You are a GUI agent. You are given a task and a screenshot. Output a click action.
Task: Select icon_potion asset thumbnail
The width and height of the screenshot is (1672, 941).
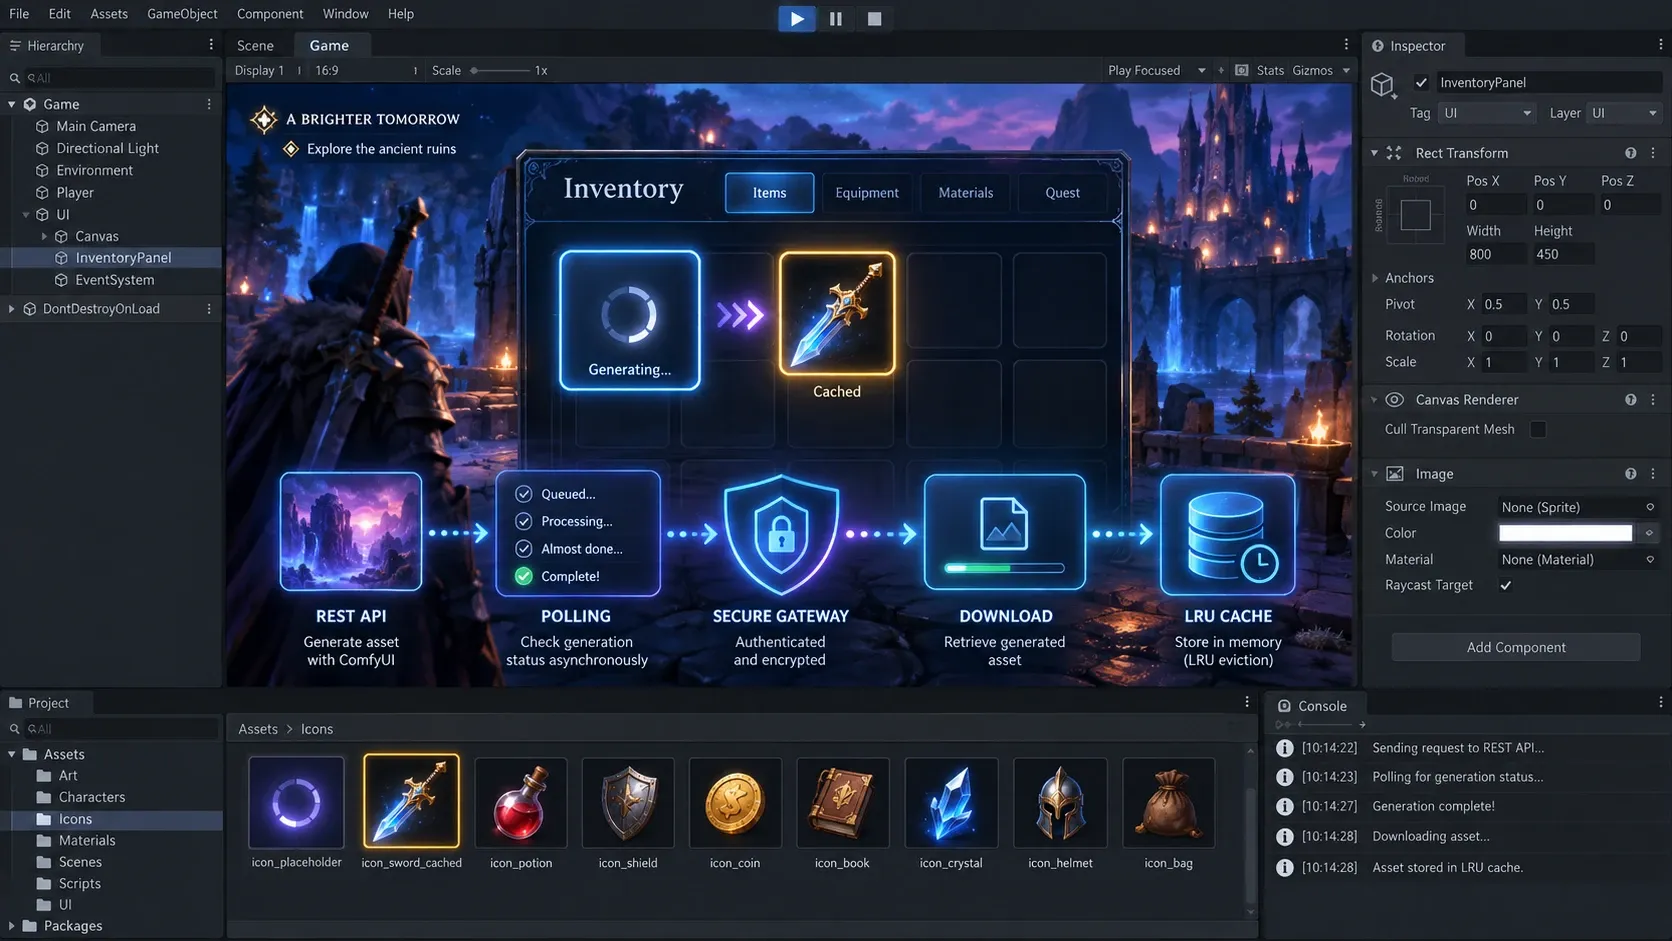(521, 802)
